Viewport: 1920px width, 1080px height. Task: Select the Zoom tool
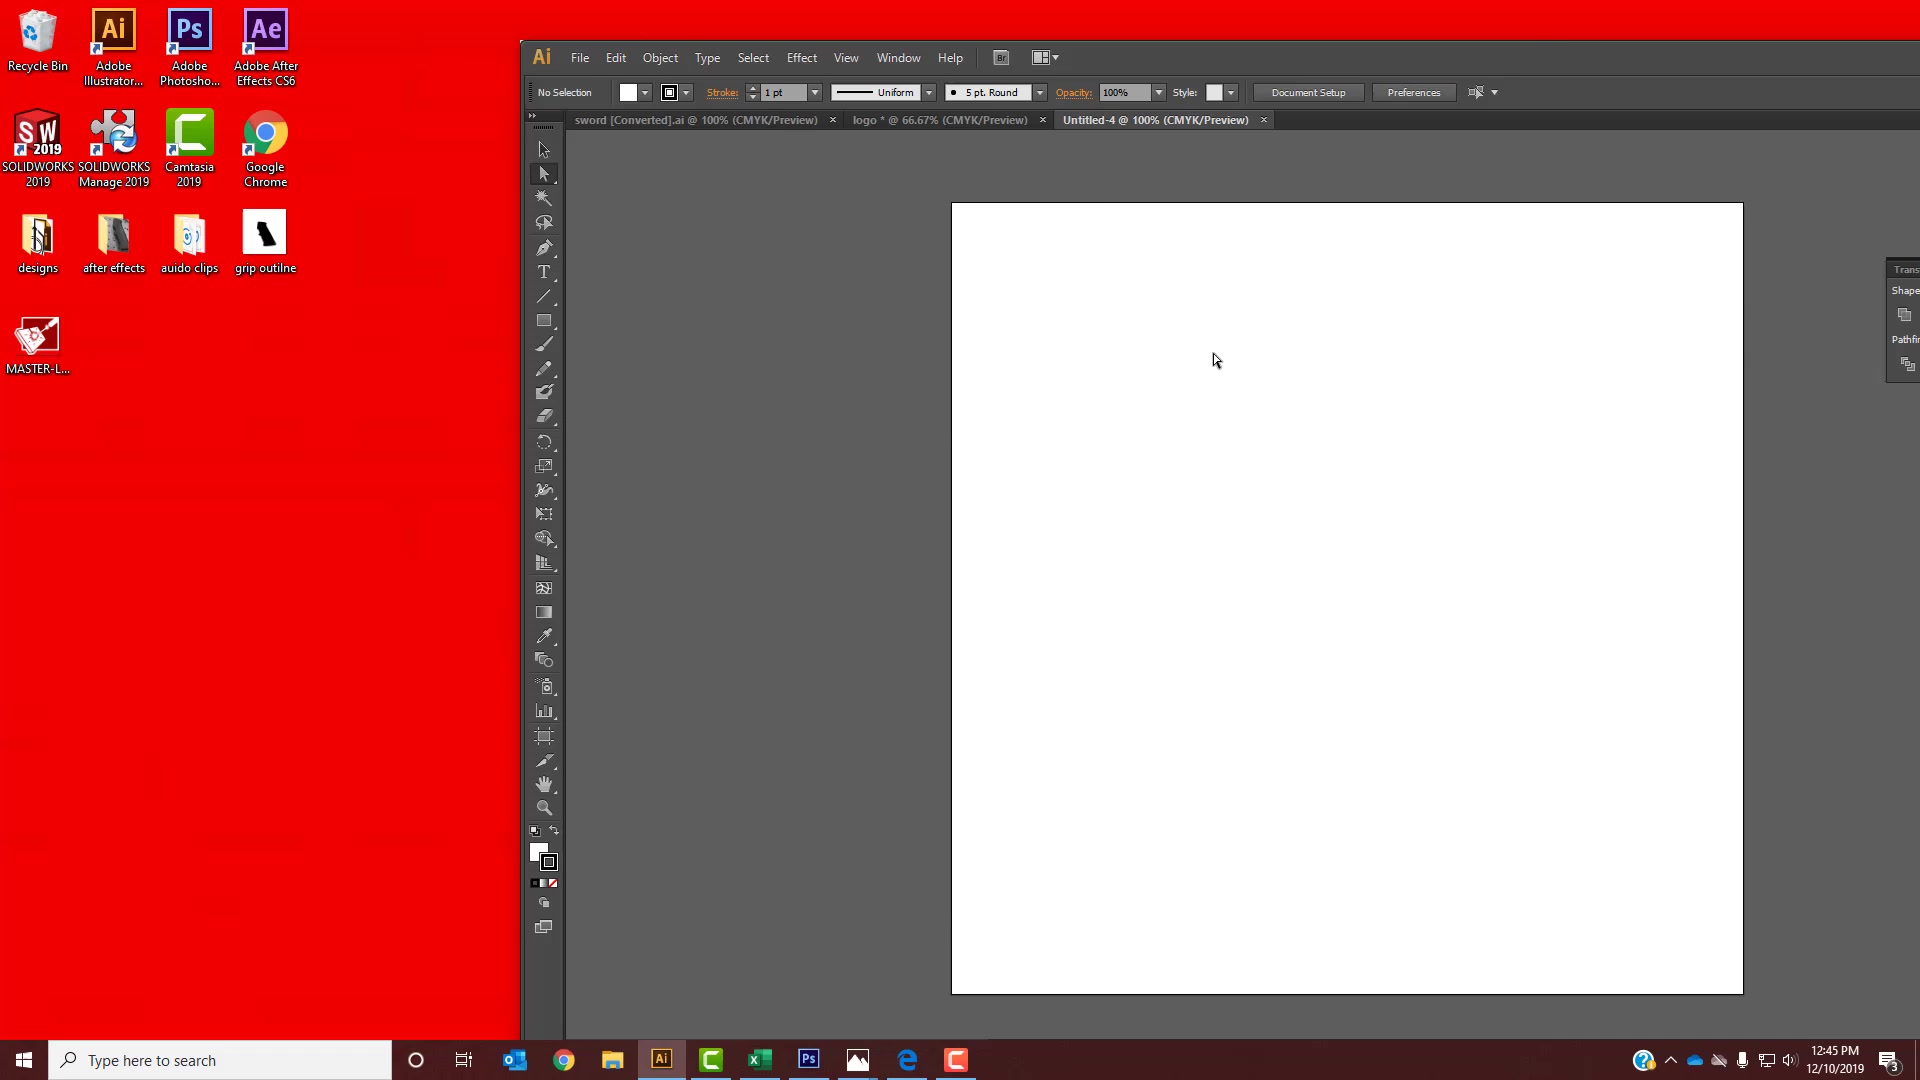545,808
